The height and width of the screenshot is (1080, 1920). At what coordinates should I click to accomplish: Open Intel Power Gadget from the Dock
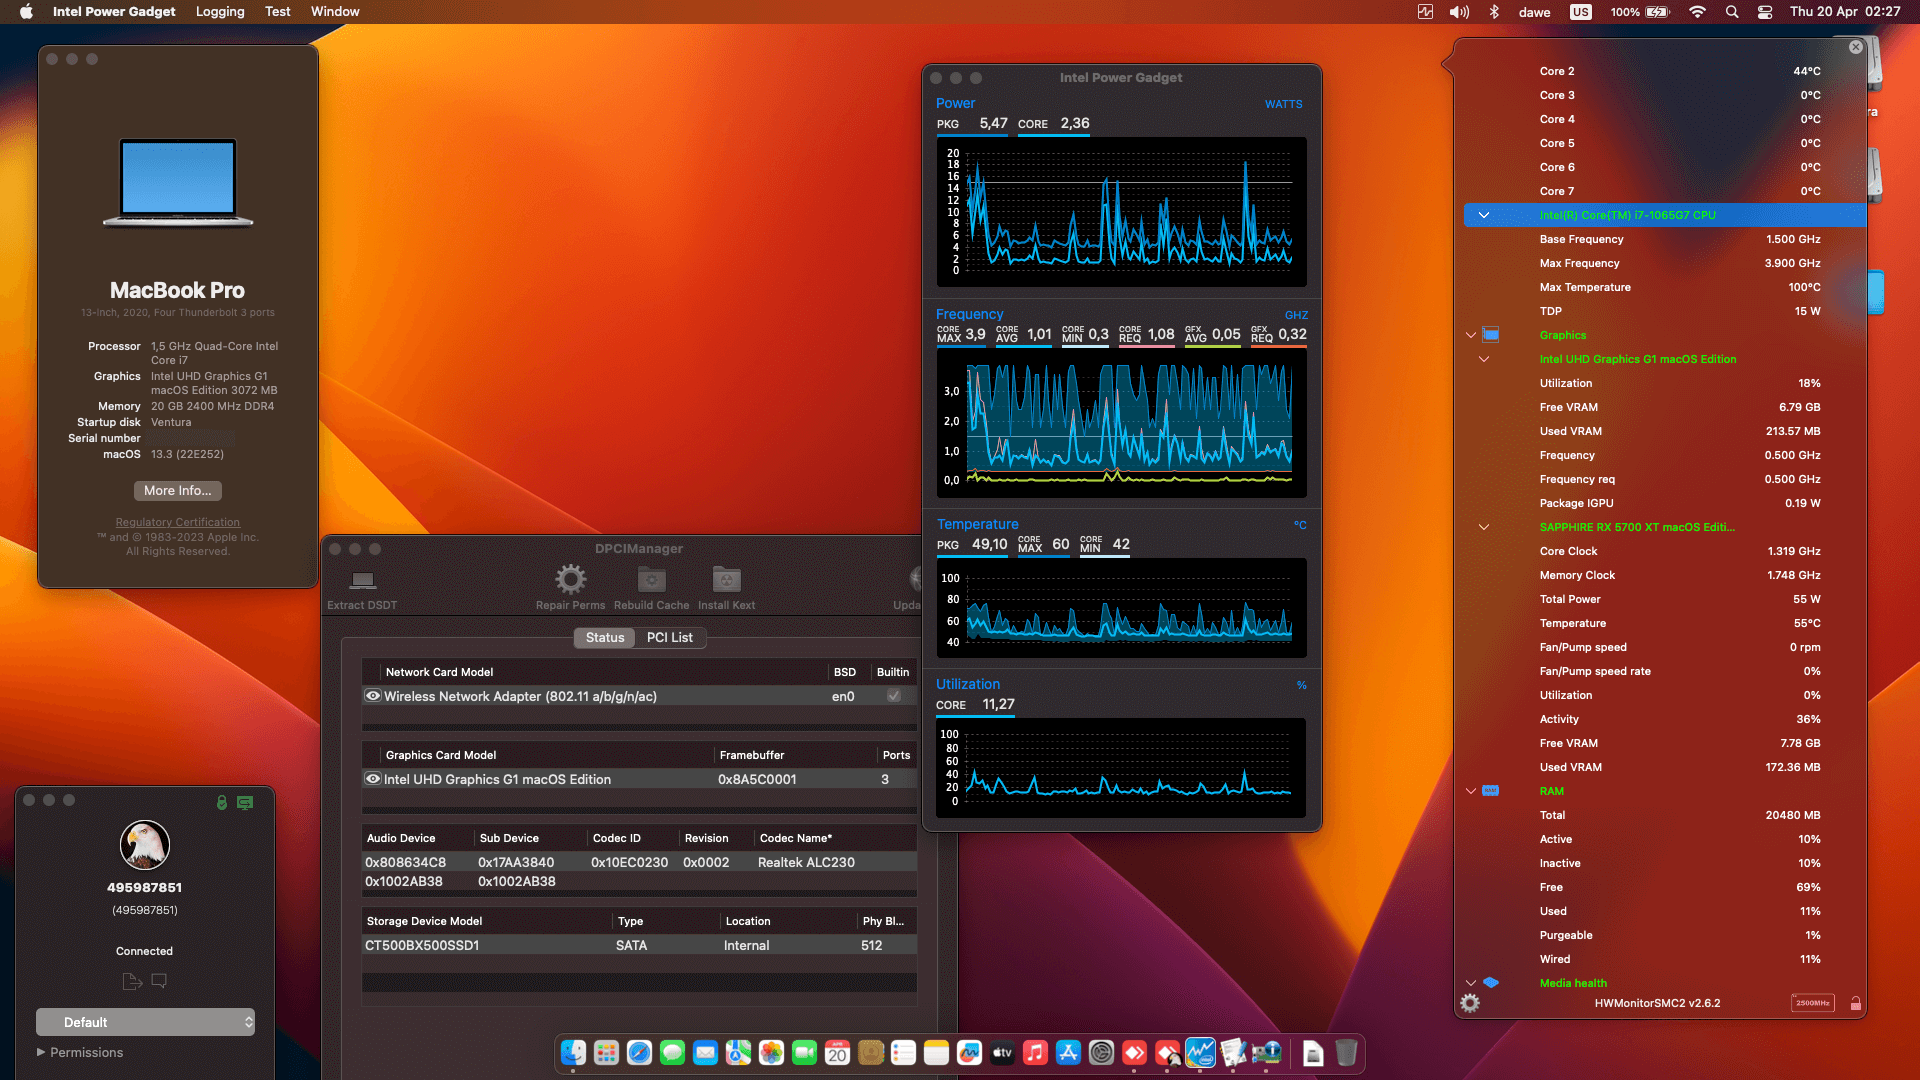coord(1200,1052)
